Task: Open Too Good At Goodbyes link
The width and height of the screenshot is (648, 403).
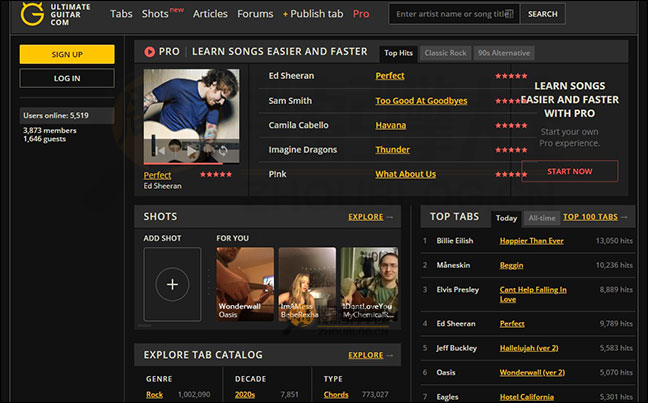Action: click(421, 101)
